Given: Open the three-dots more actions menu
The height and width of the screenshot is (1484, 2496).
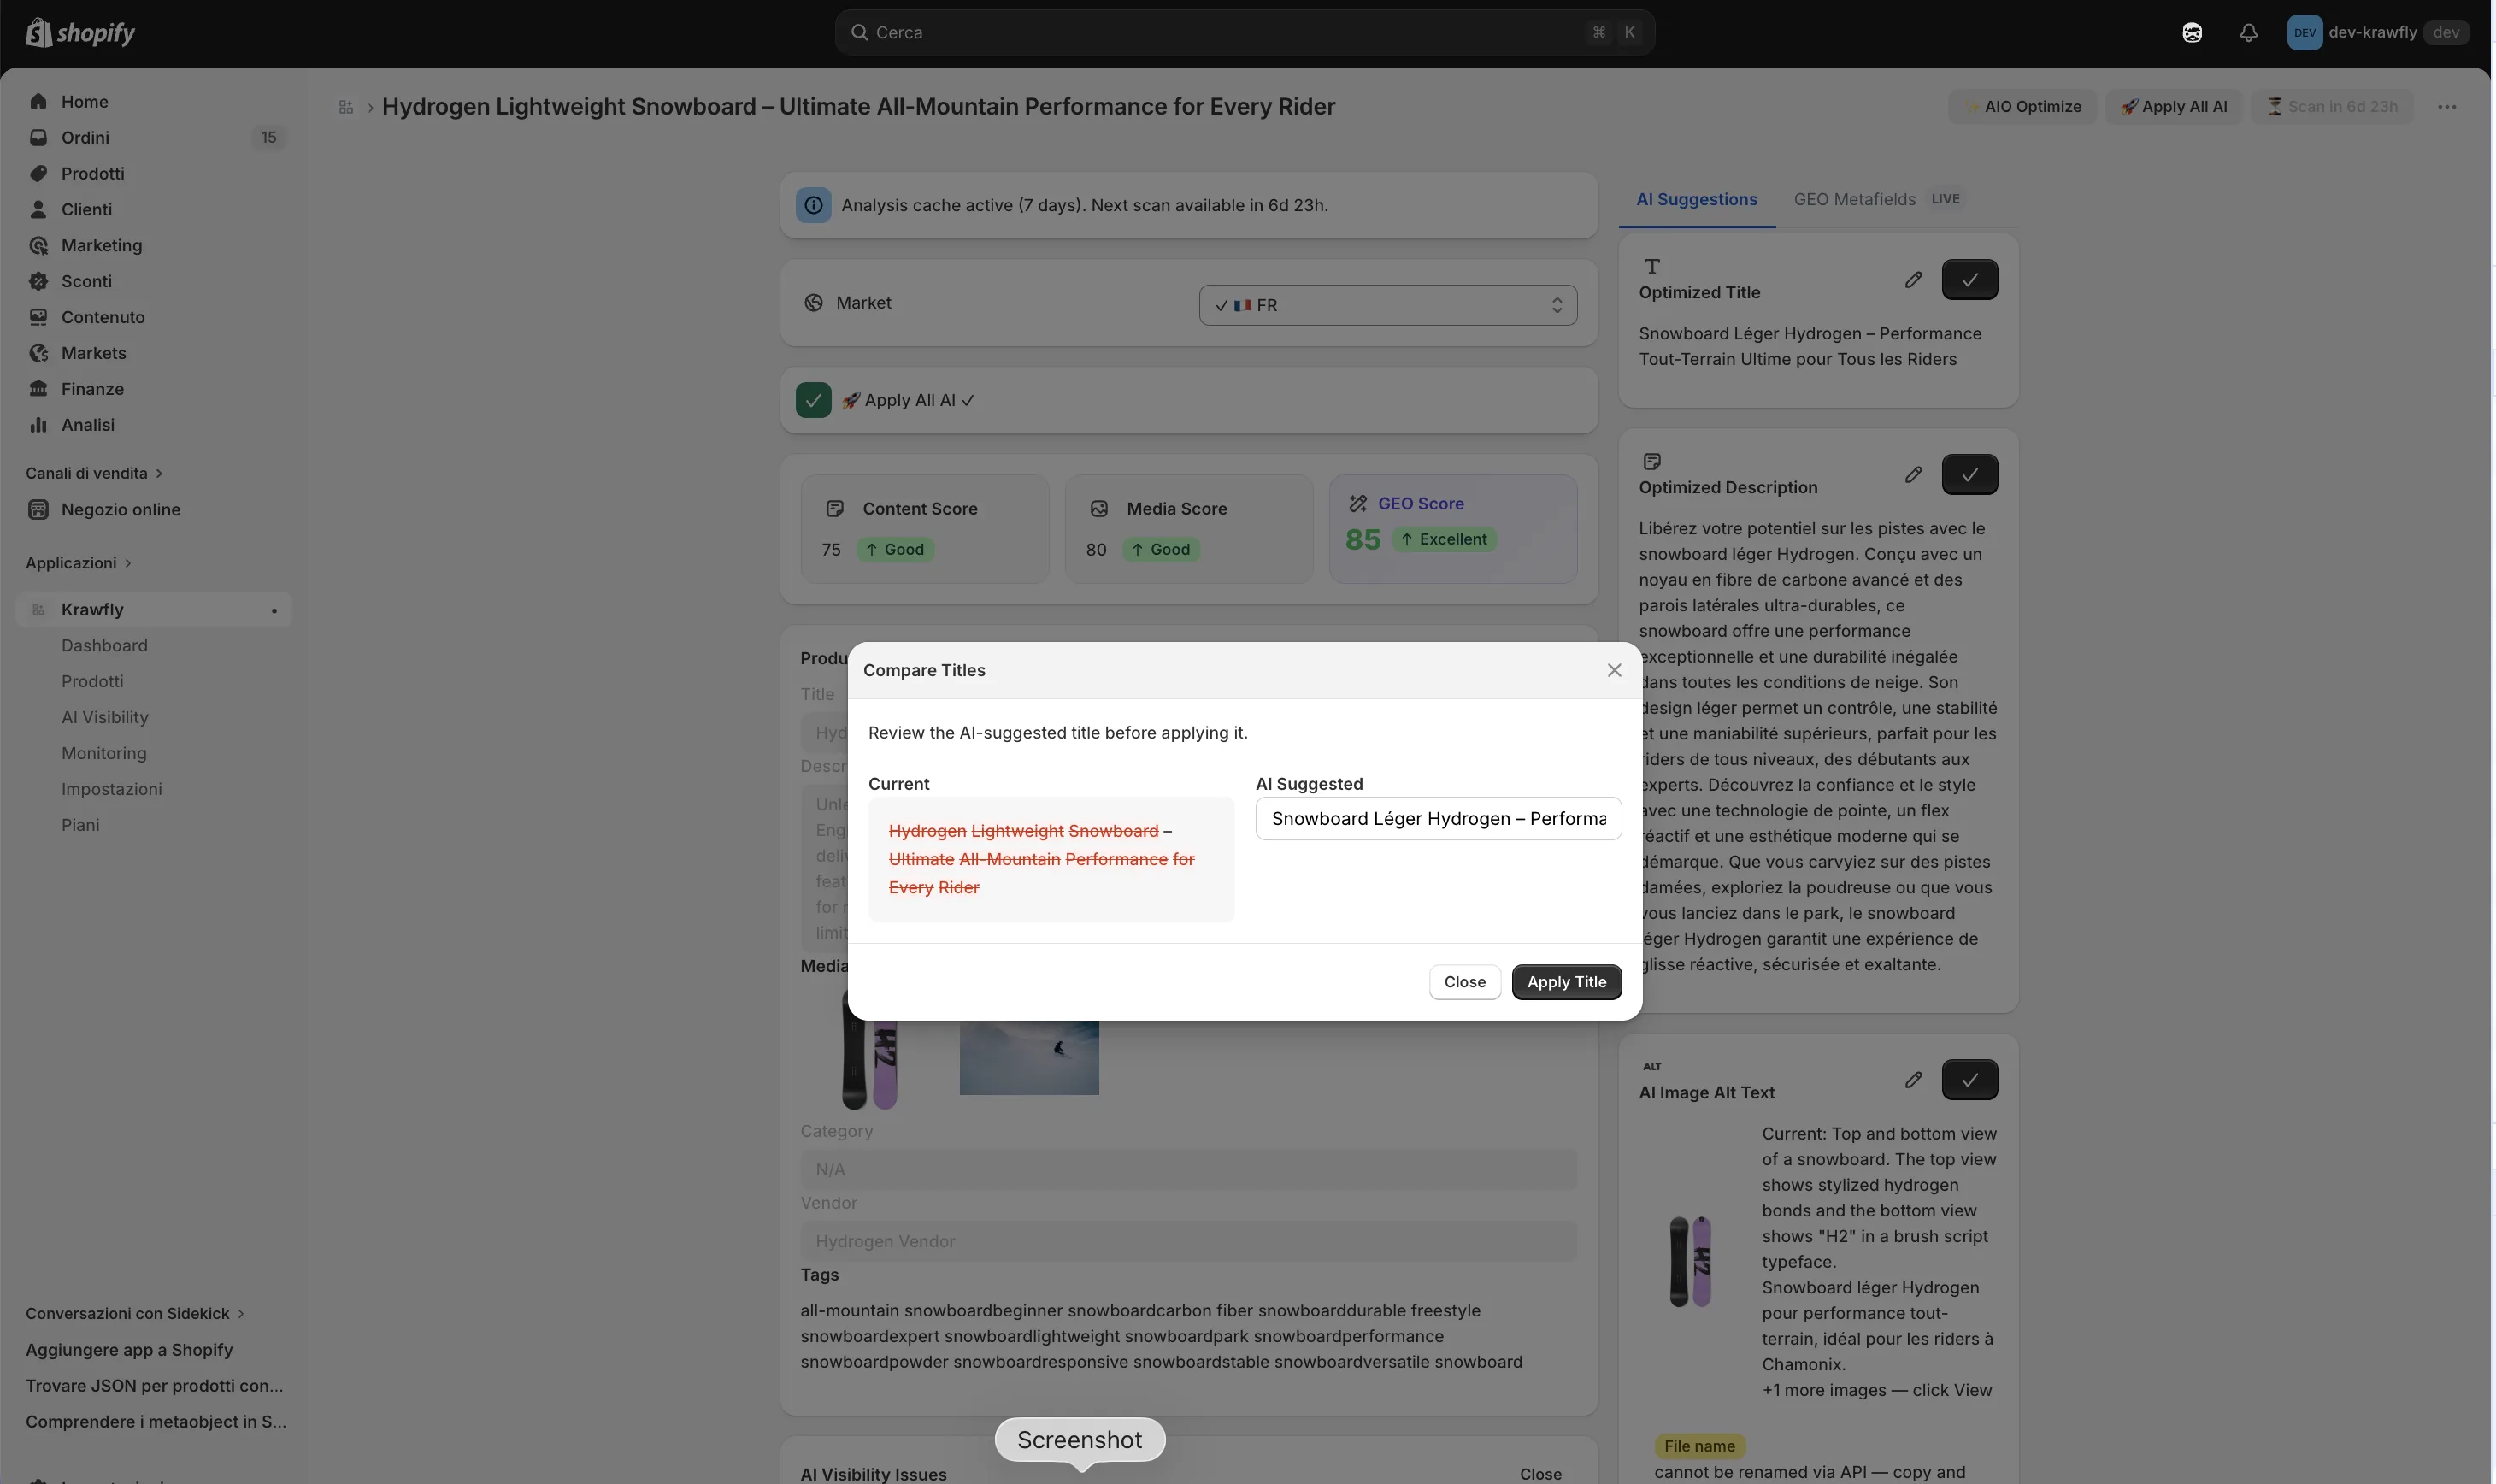Looking at the screenshot, I should (x=2446, y=107).
